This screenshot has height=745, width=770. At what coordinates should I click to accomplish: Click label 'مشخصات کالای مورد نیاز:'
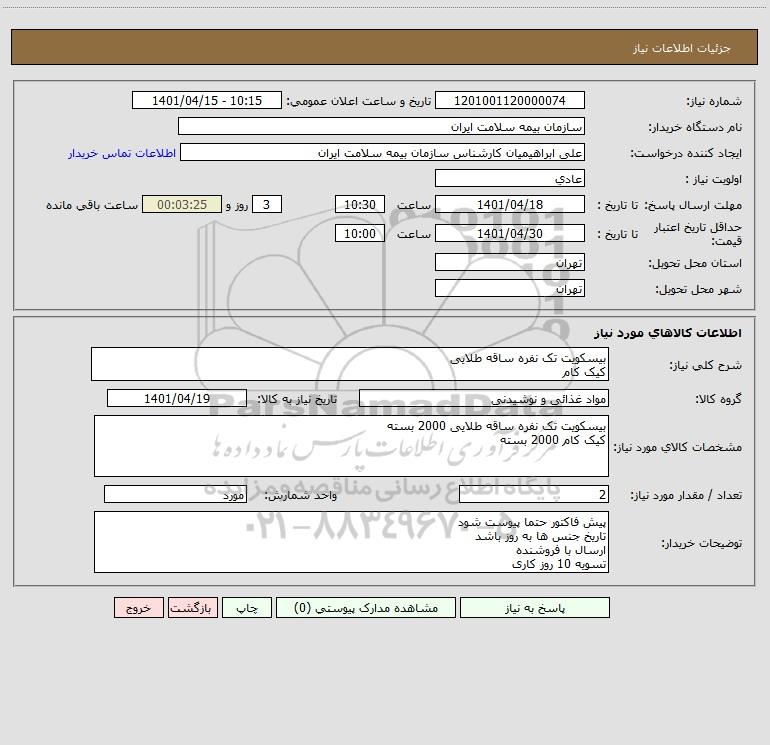pos(678,447)
